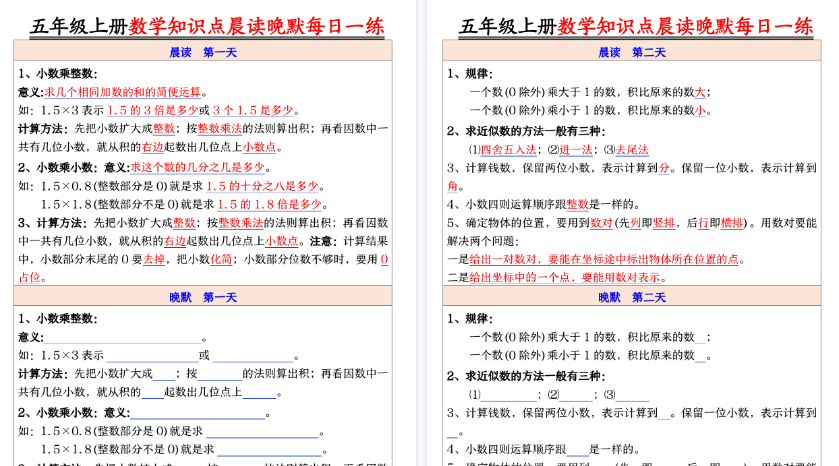Viewport: 839px width, 466px height.
Task: Click the red word 数对 in item 5
Action: pyautogui.click(x=601, y=223)
